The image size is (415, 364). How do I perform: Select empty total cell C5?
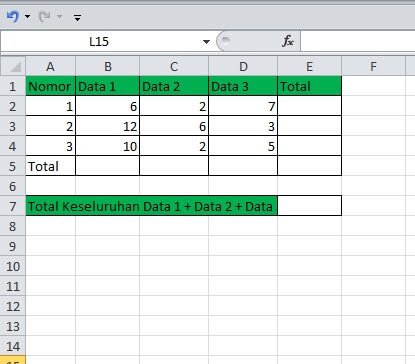(174, 166)
